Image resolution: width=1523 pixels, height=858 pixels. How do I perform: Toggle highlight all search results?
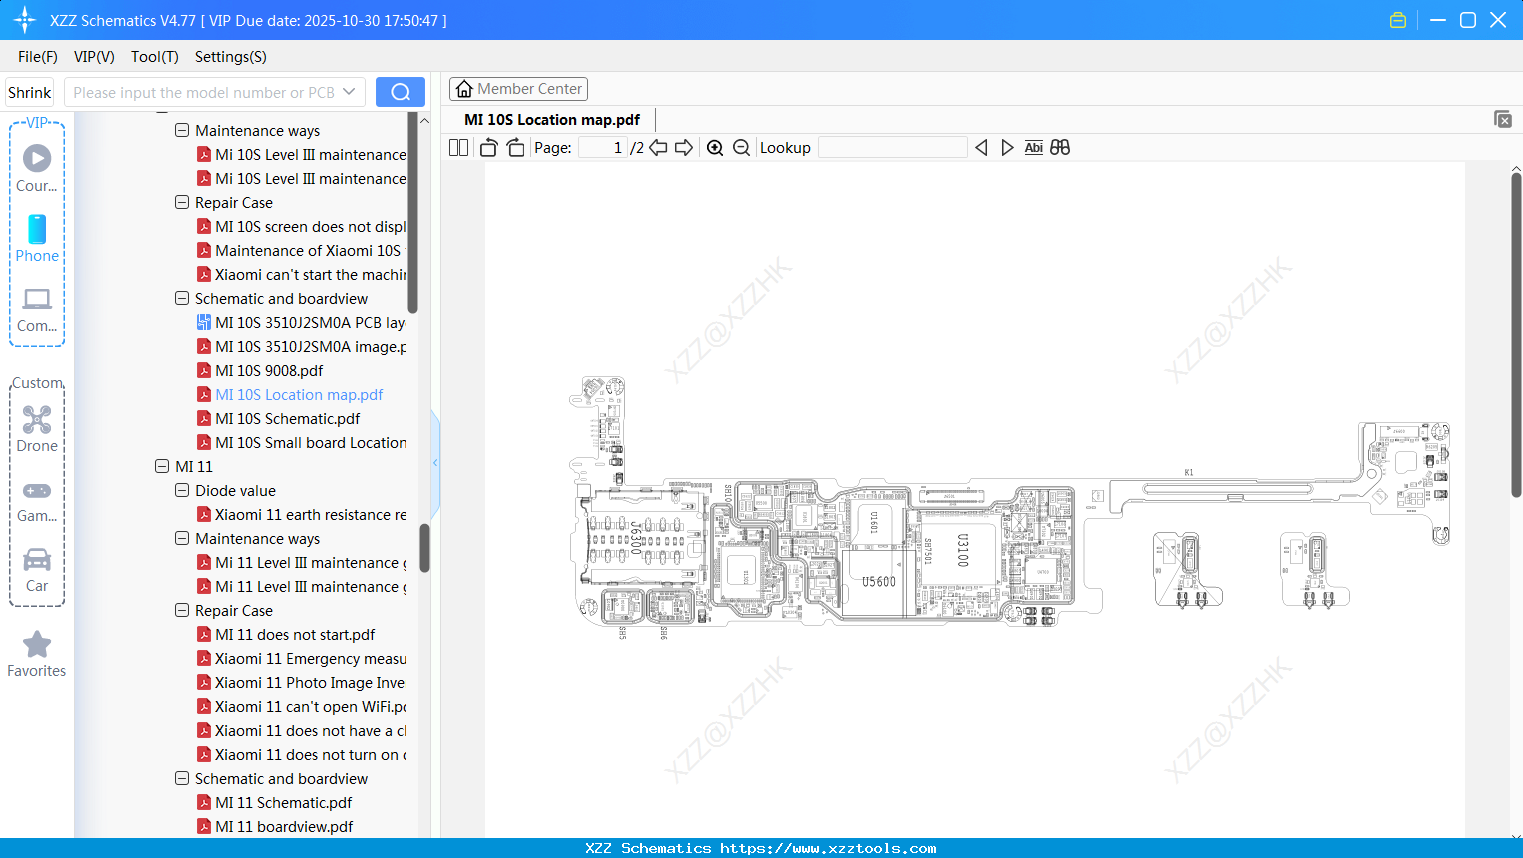(1059, 147)
